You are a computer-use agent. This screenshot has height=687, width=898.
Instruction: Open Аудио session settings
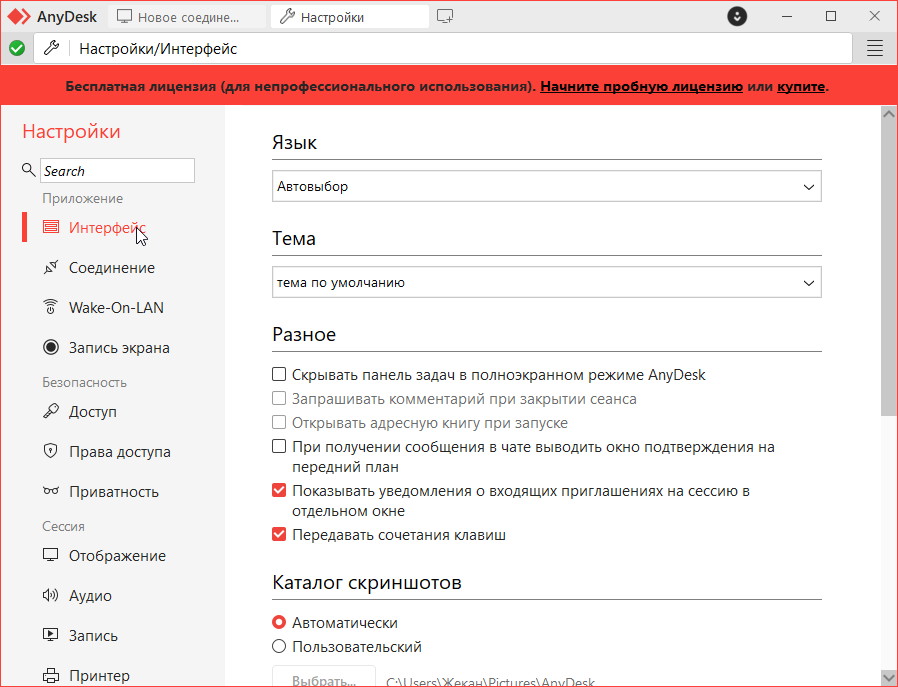pyautogui.click(x=90, y=596)
